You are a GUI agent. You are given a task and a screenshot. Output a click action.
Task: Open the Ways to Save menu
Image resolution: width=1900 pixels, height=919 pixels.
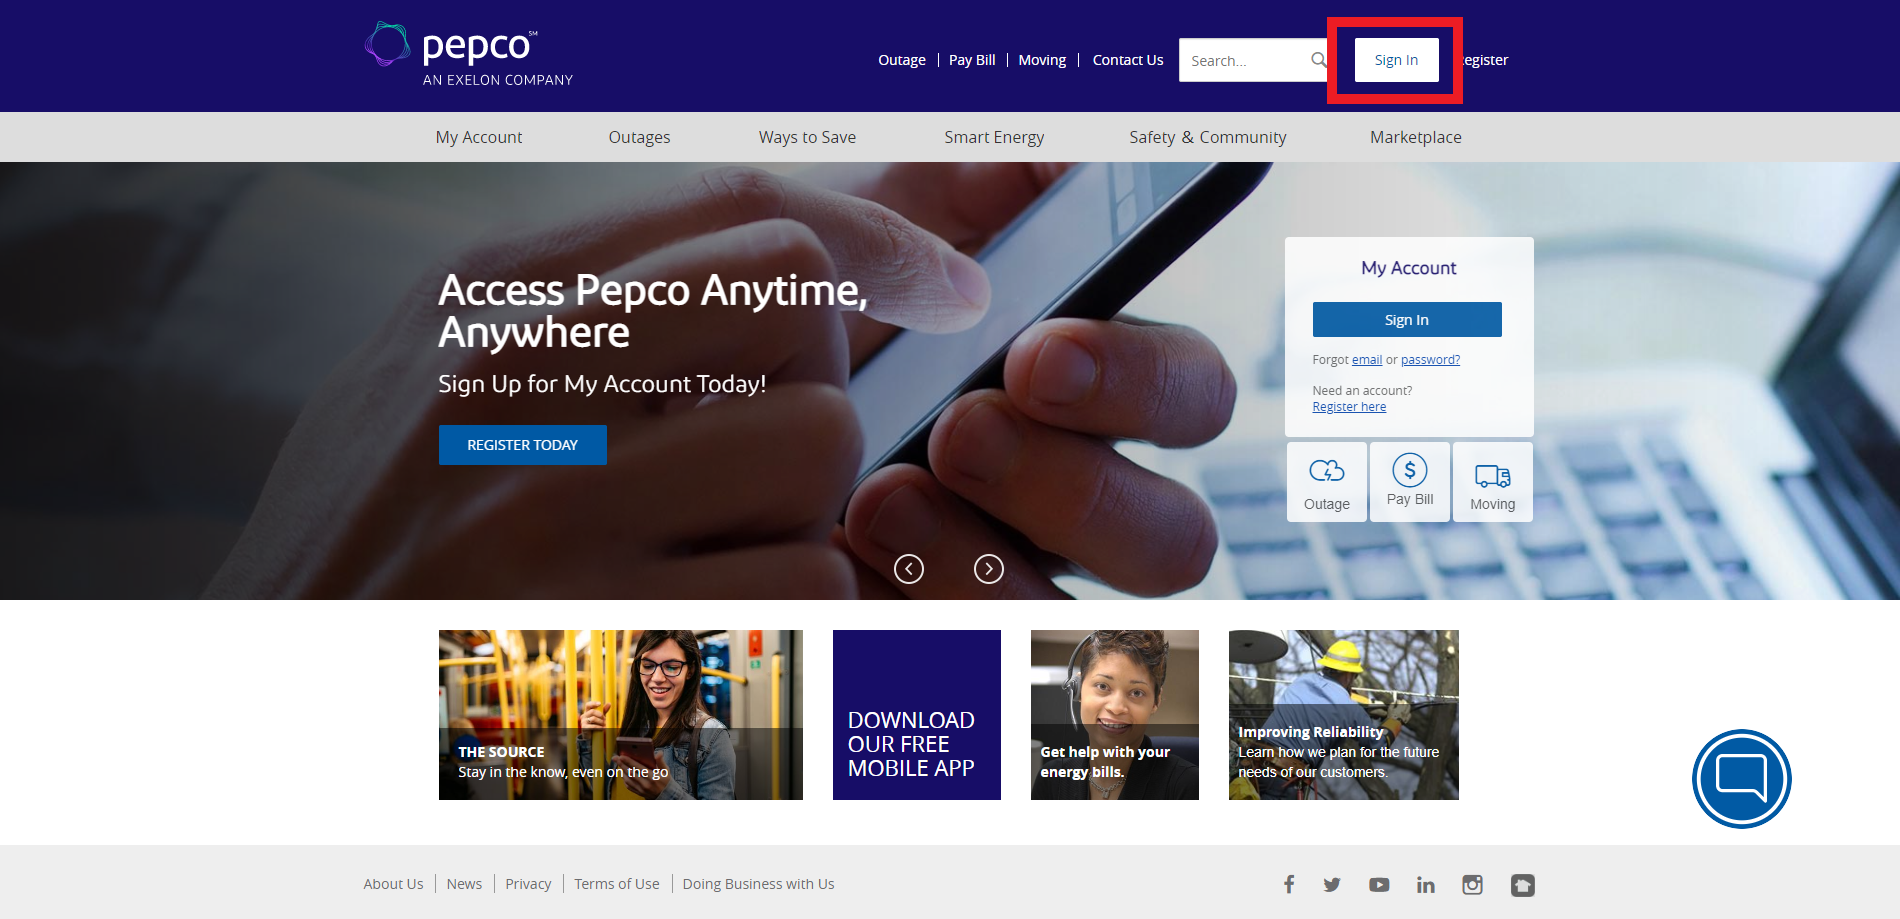click(x=807, y=137)
